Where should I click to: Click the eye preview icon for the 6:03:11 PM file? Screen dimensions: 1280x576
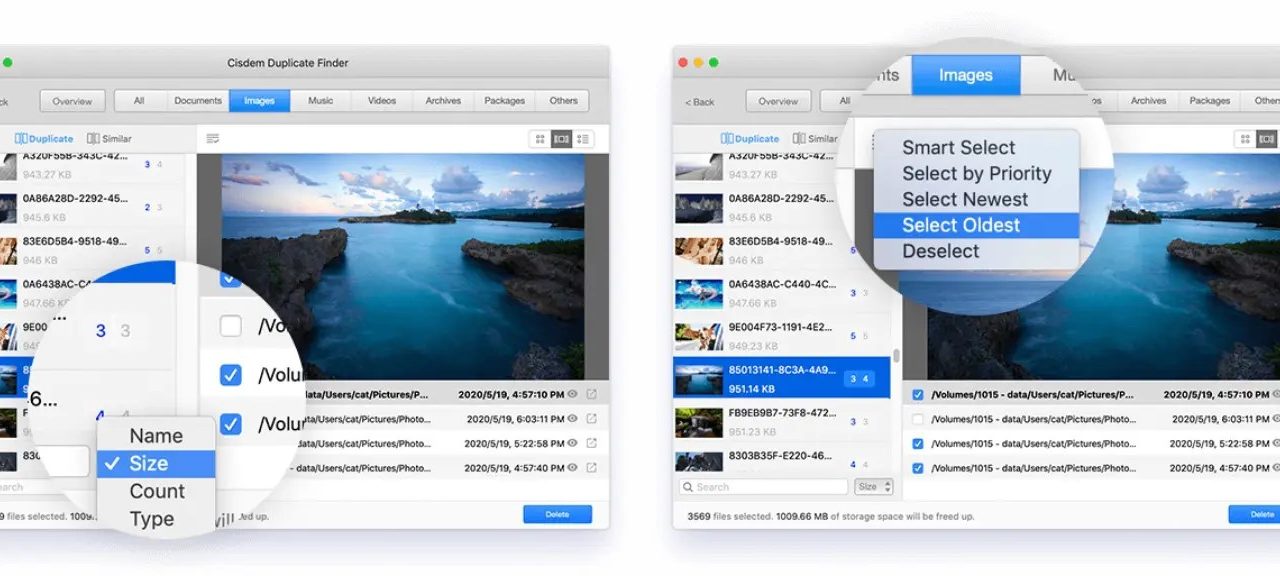(x=573, y=418)
